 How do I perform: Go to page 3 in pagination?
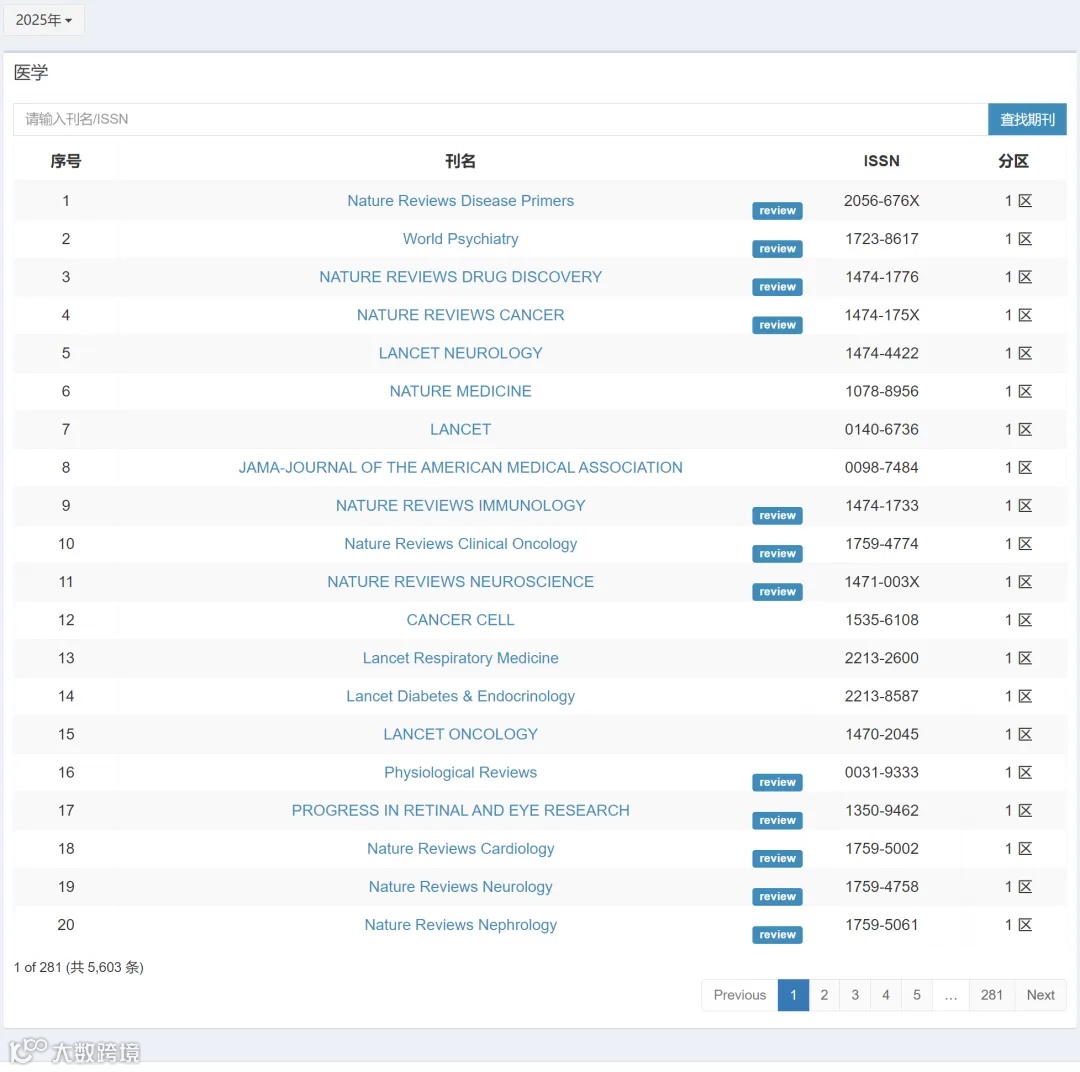(x=855, y=995)
